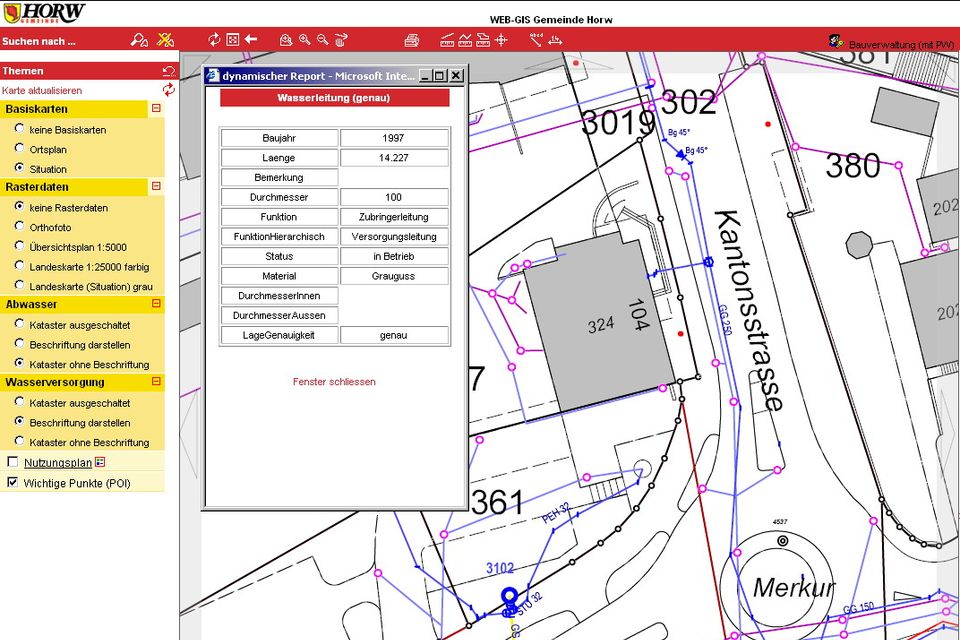Enable the Nutzungsplan checkbox
This screenshot has width=960, height=640.
[x=13, y=462]
